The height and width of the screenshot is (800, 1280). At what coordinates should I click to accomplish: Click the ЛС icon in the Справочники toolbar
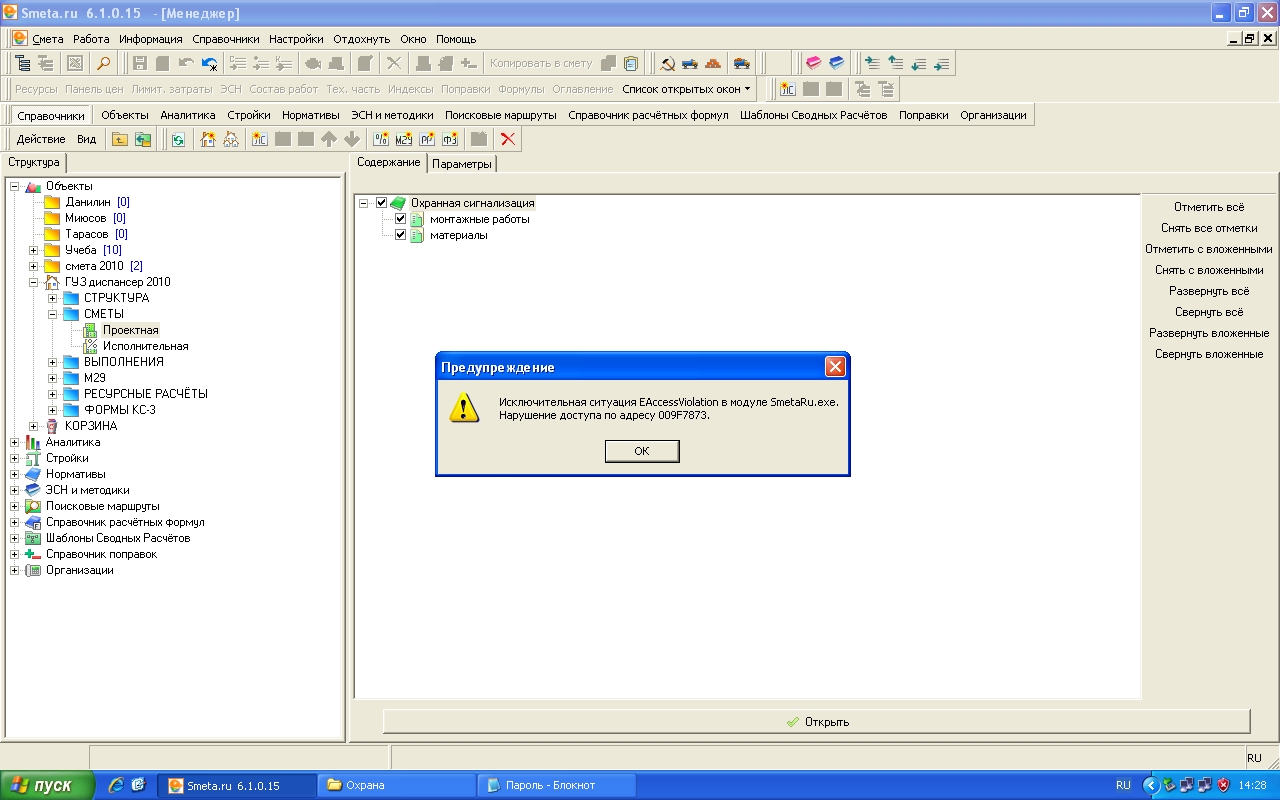tap(260, 139)
